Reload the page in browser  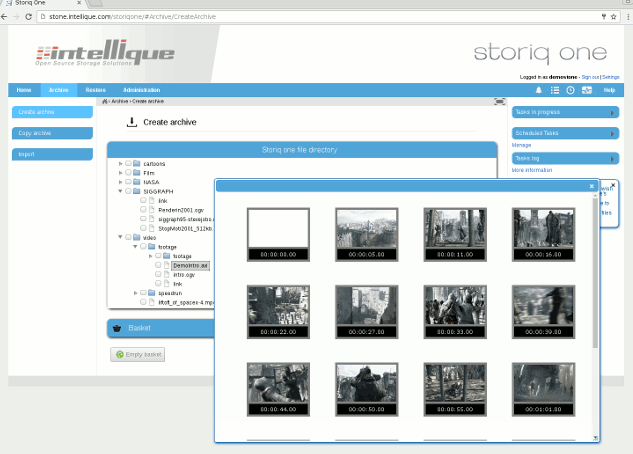[x=28, y=17]
